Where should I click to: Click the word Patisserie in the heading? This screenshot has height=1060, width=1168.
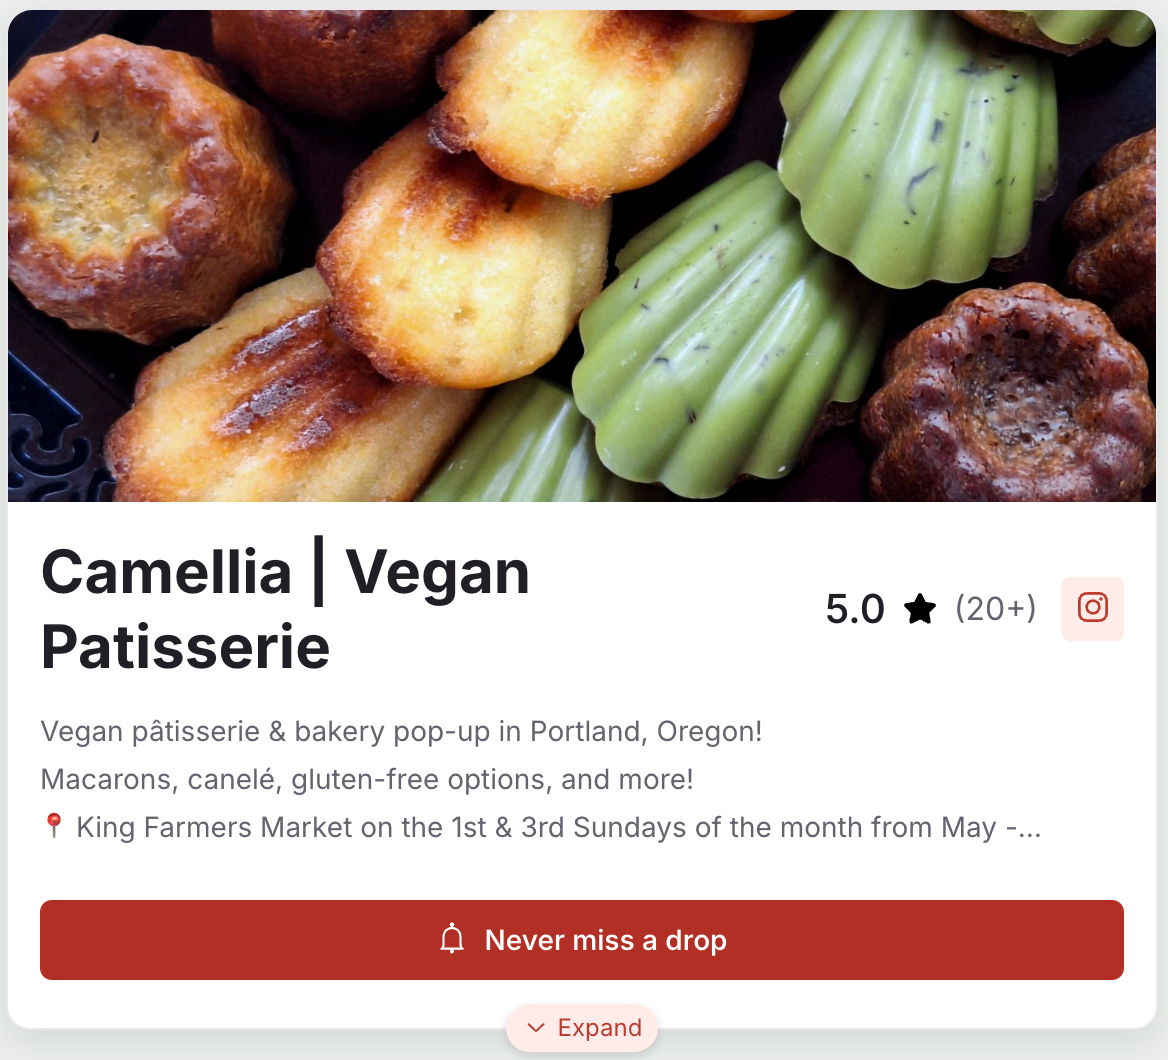tap(186, 646)
